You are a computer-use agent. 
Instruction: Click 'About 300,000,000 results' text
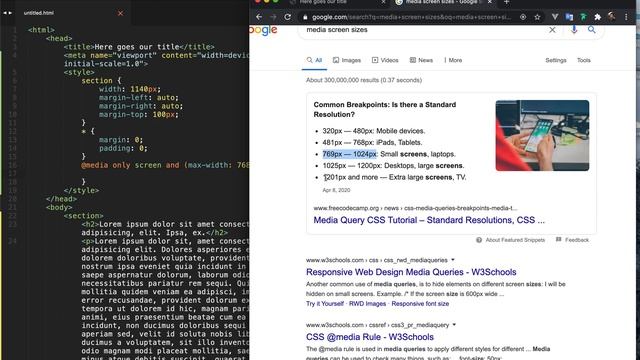point(364,80)
